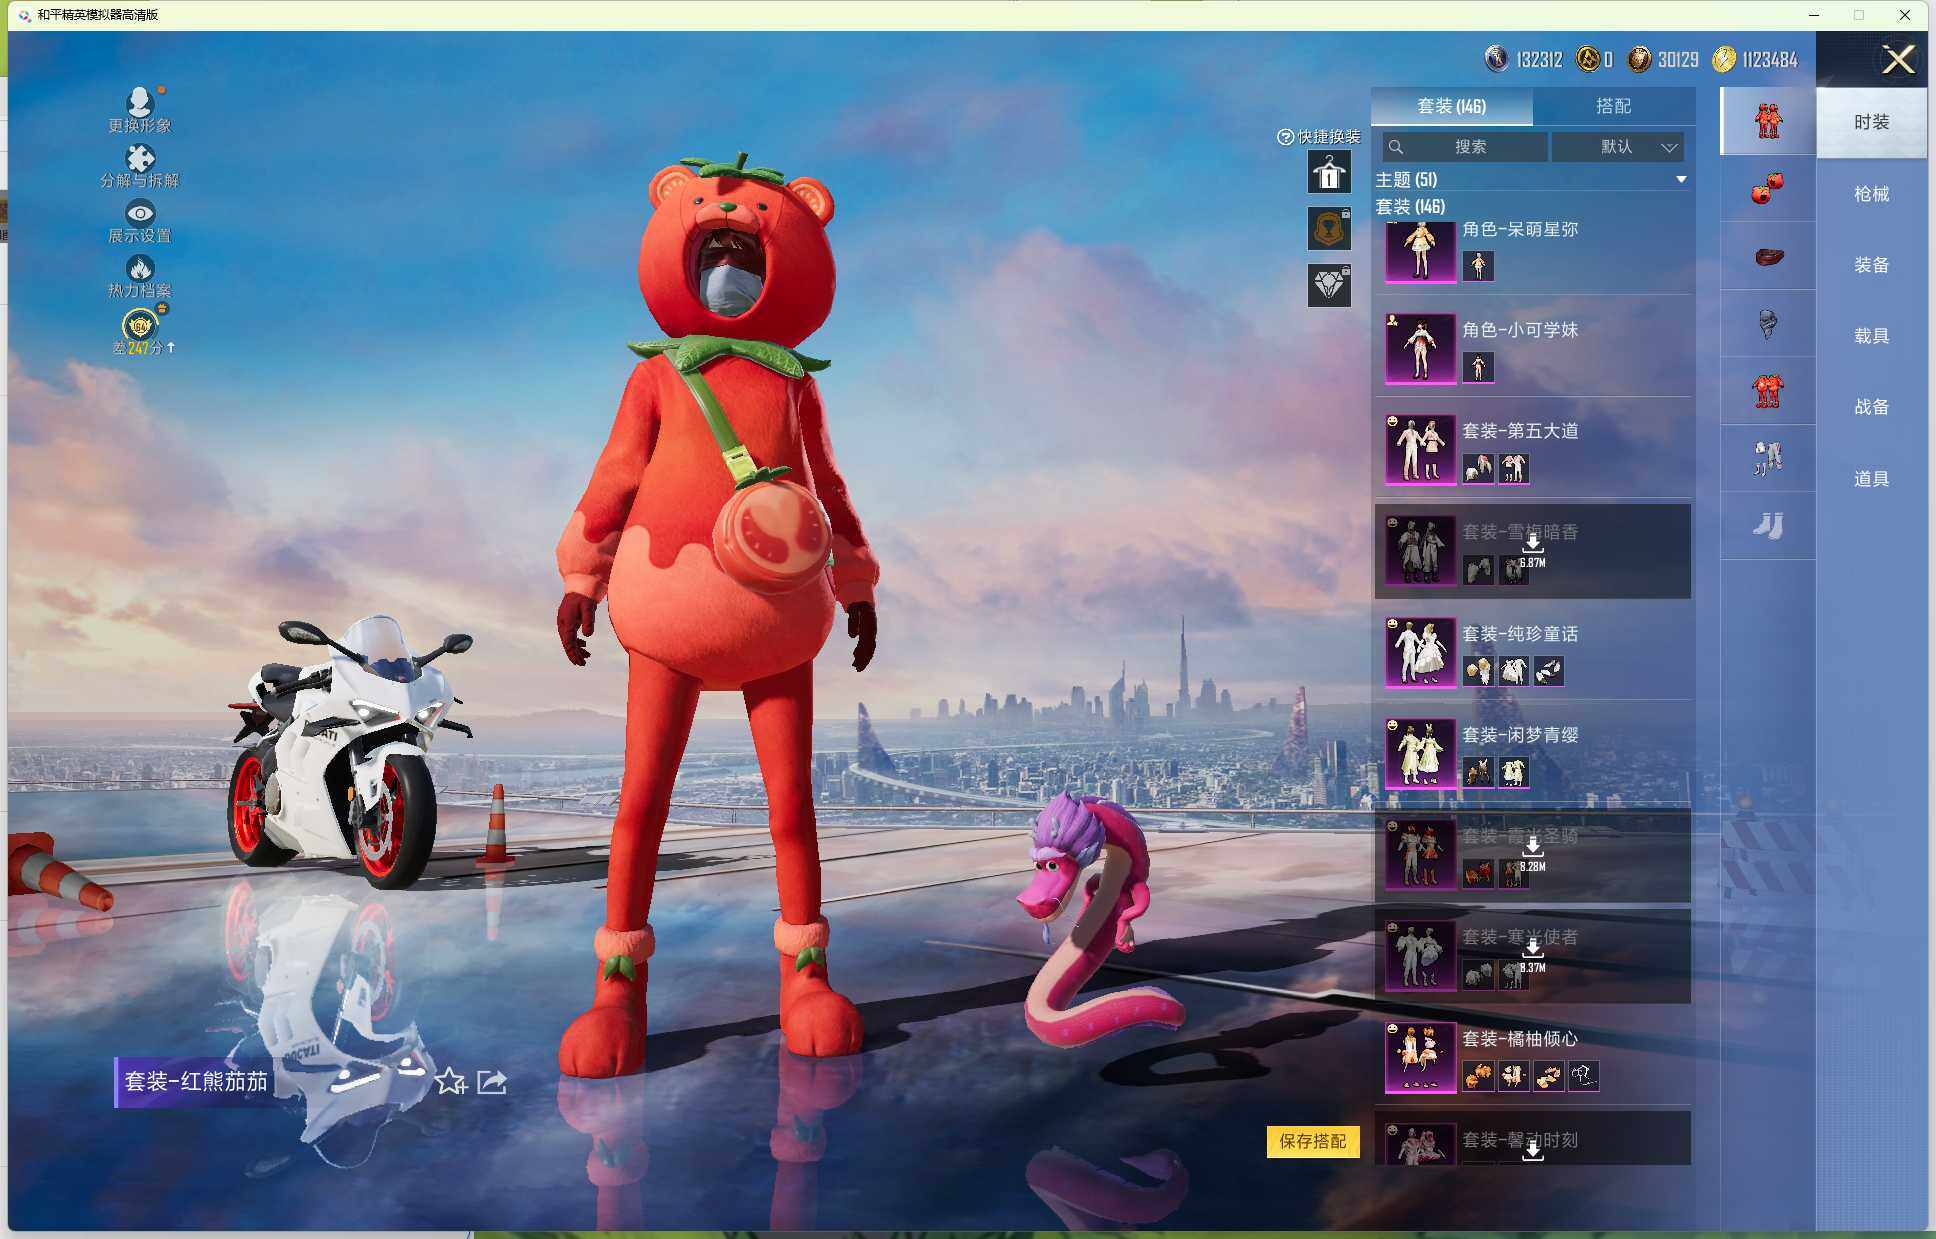1936x1239 pixels.
Task: Expand the 主题 (51) section arrow
Action: [x=1681, y=180]
